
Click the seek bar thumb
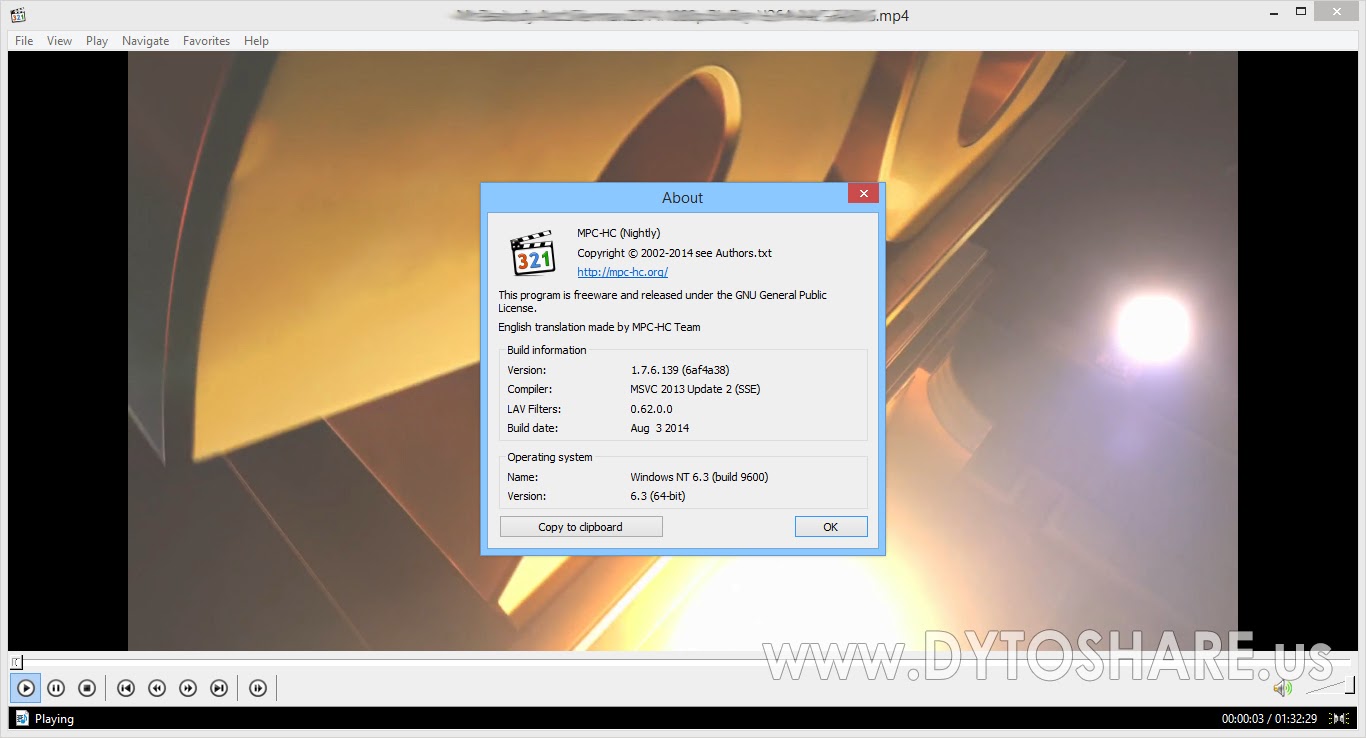pyautogui.click(x=15, y=662)
